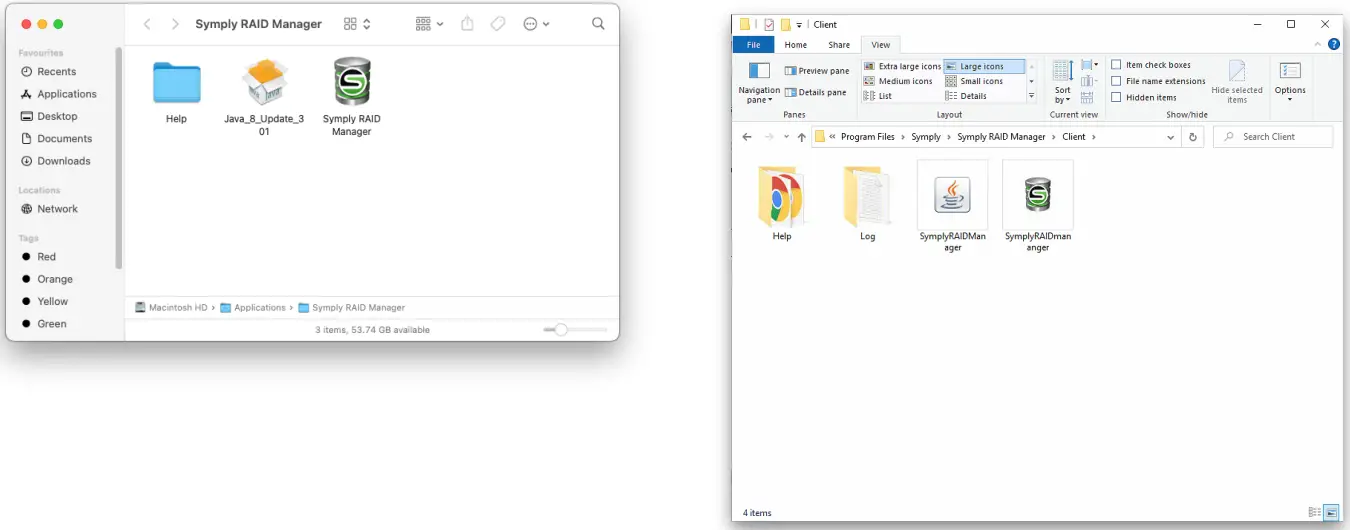Image resolution: width=1350 pixels, height=530 pixels.
Task: Click Macintosh HD in Finder path bar
Action: pyautogui.click(x=171, y=308)
